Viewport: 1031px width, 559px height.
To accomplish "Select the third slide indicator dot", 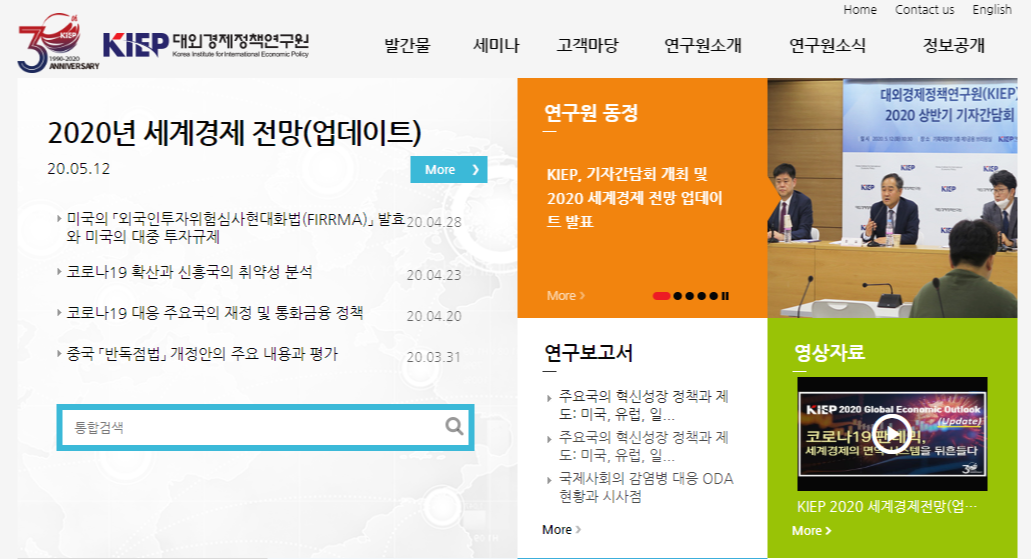I will point(690,296).
